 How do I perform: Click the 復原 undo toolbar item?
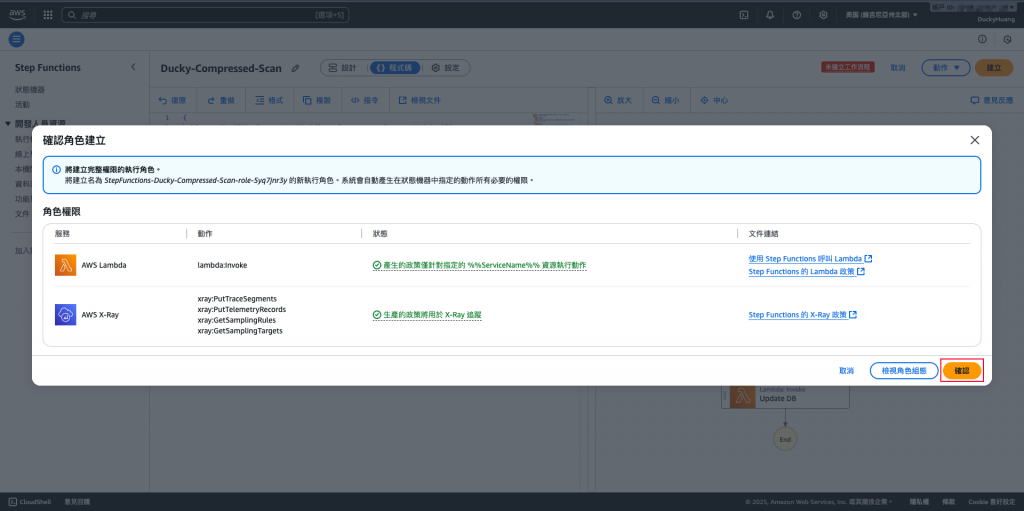(x=172, y=101)
